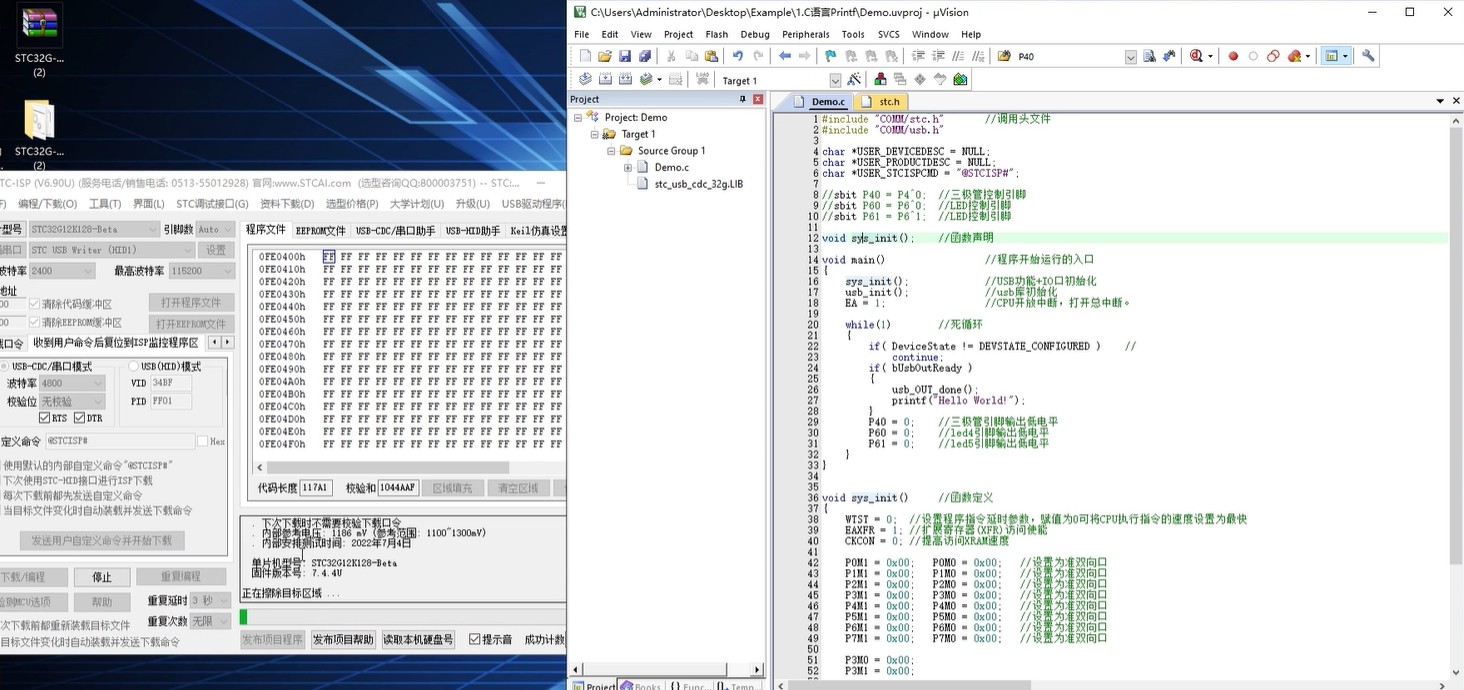Open the P40 find combo box dropdown

(x=1131, y=57)
